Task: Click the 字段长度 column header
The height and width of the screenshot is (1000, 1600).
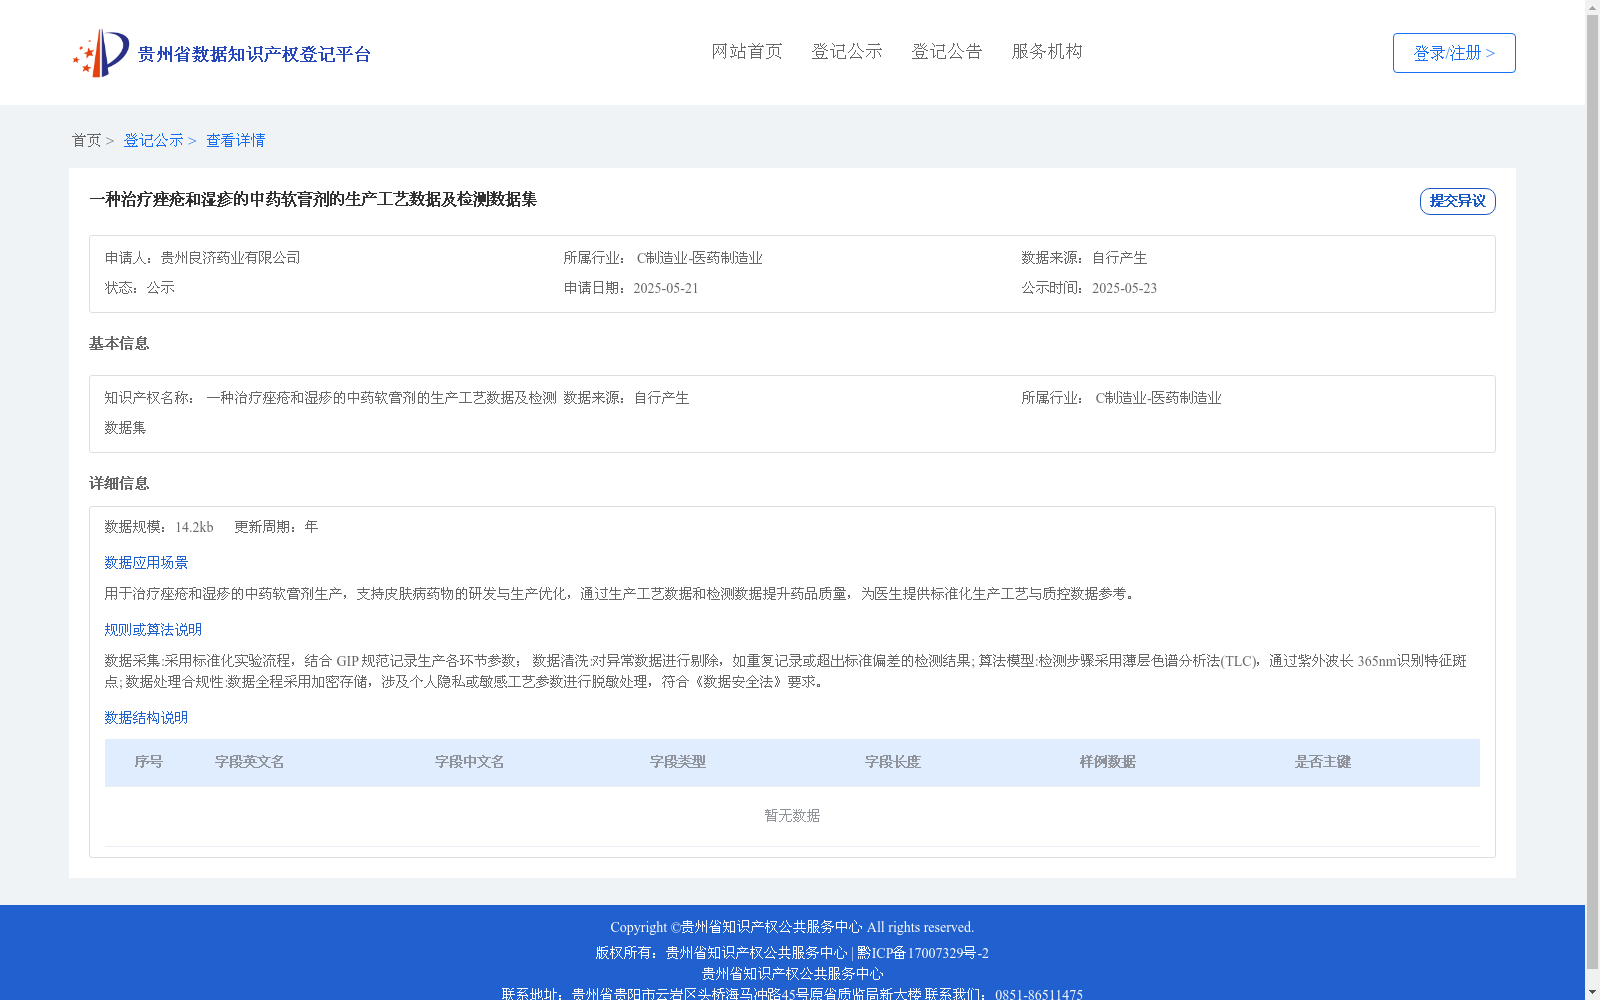Action: point(893,762)
